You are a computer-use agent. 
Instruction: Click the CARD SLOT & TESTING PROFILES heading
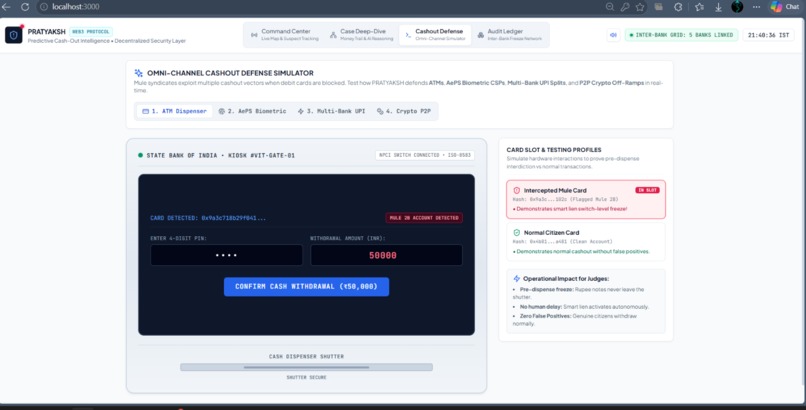[554, 150]
